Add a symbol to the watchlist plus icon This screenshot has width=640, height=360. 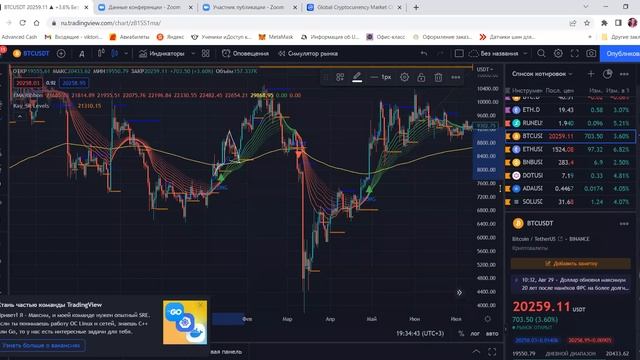tap(591, 74)
